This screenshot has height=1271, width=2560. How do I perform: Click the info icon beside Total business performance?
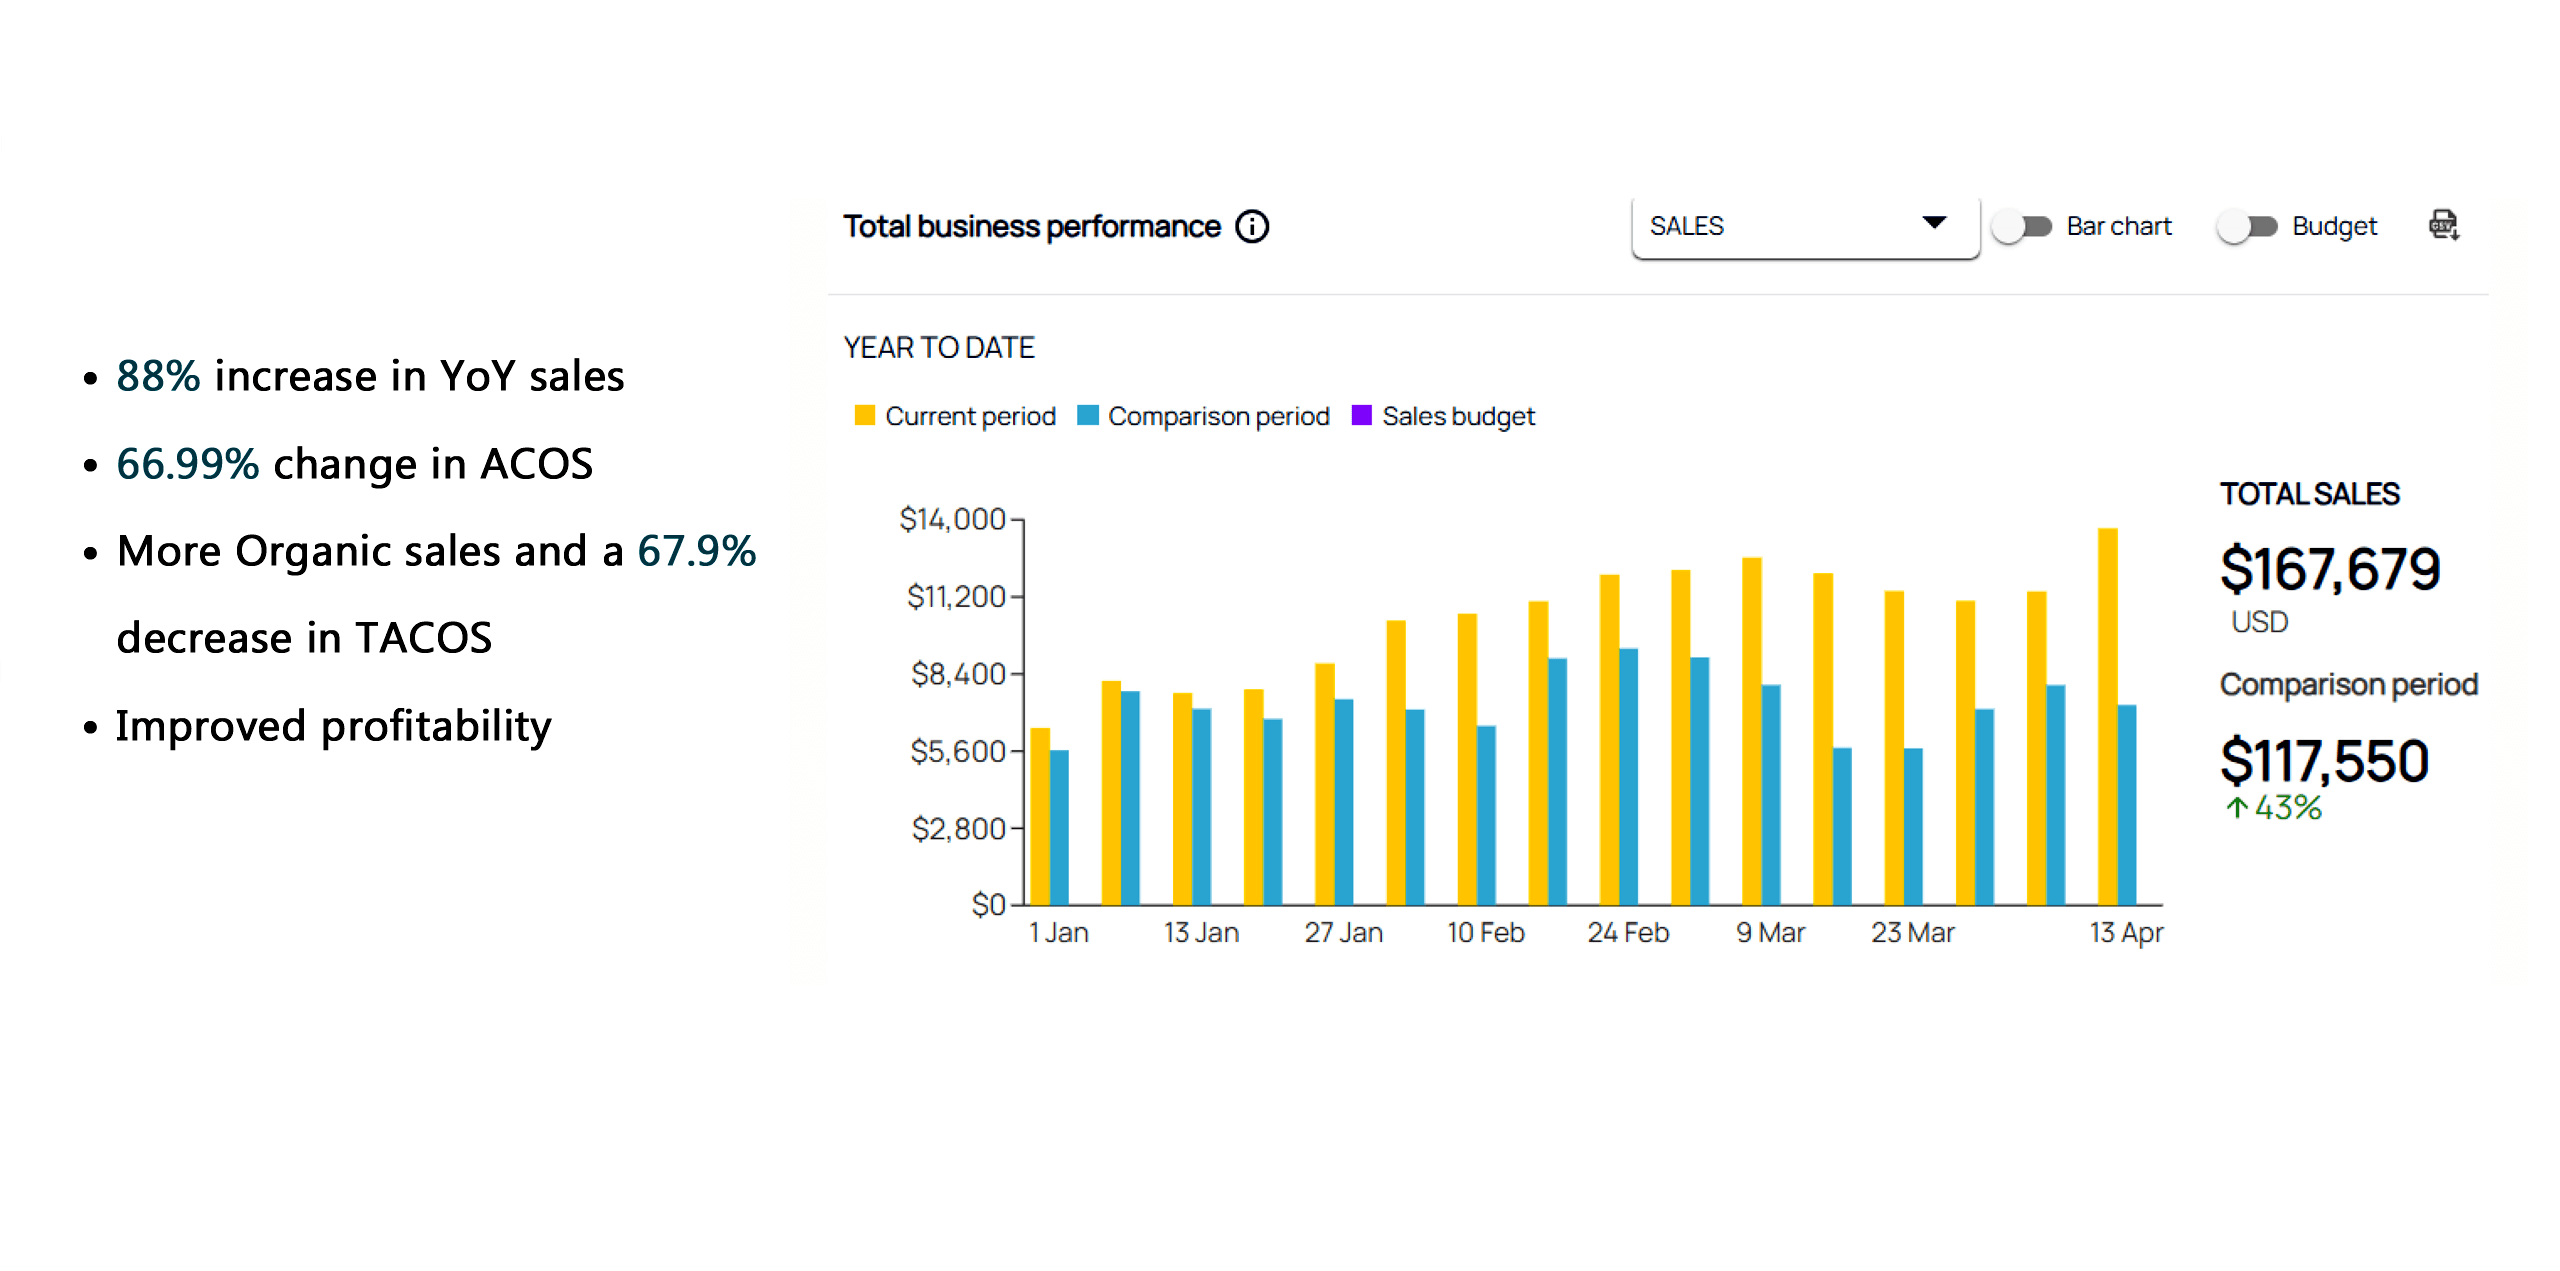tap(1251, 227)
